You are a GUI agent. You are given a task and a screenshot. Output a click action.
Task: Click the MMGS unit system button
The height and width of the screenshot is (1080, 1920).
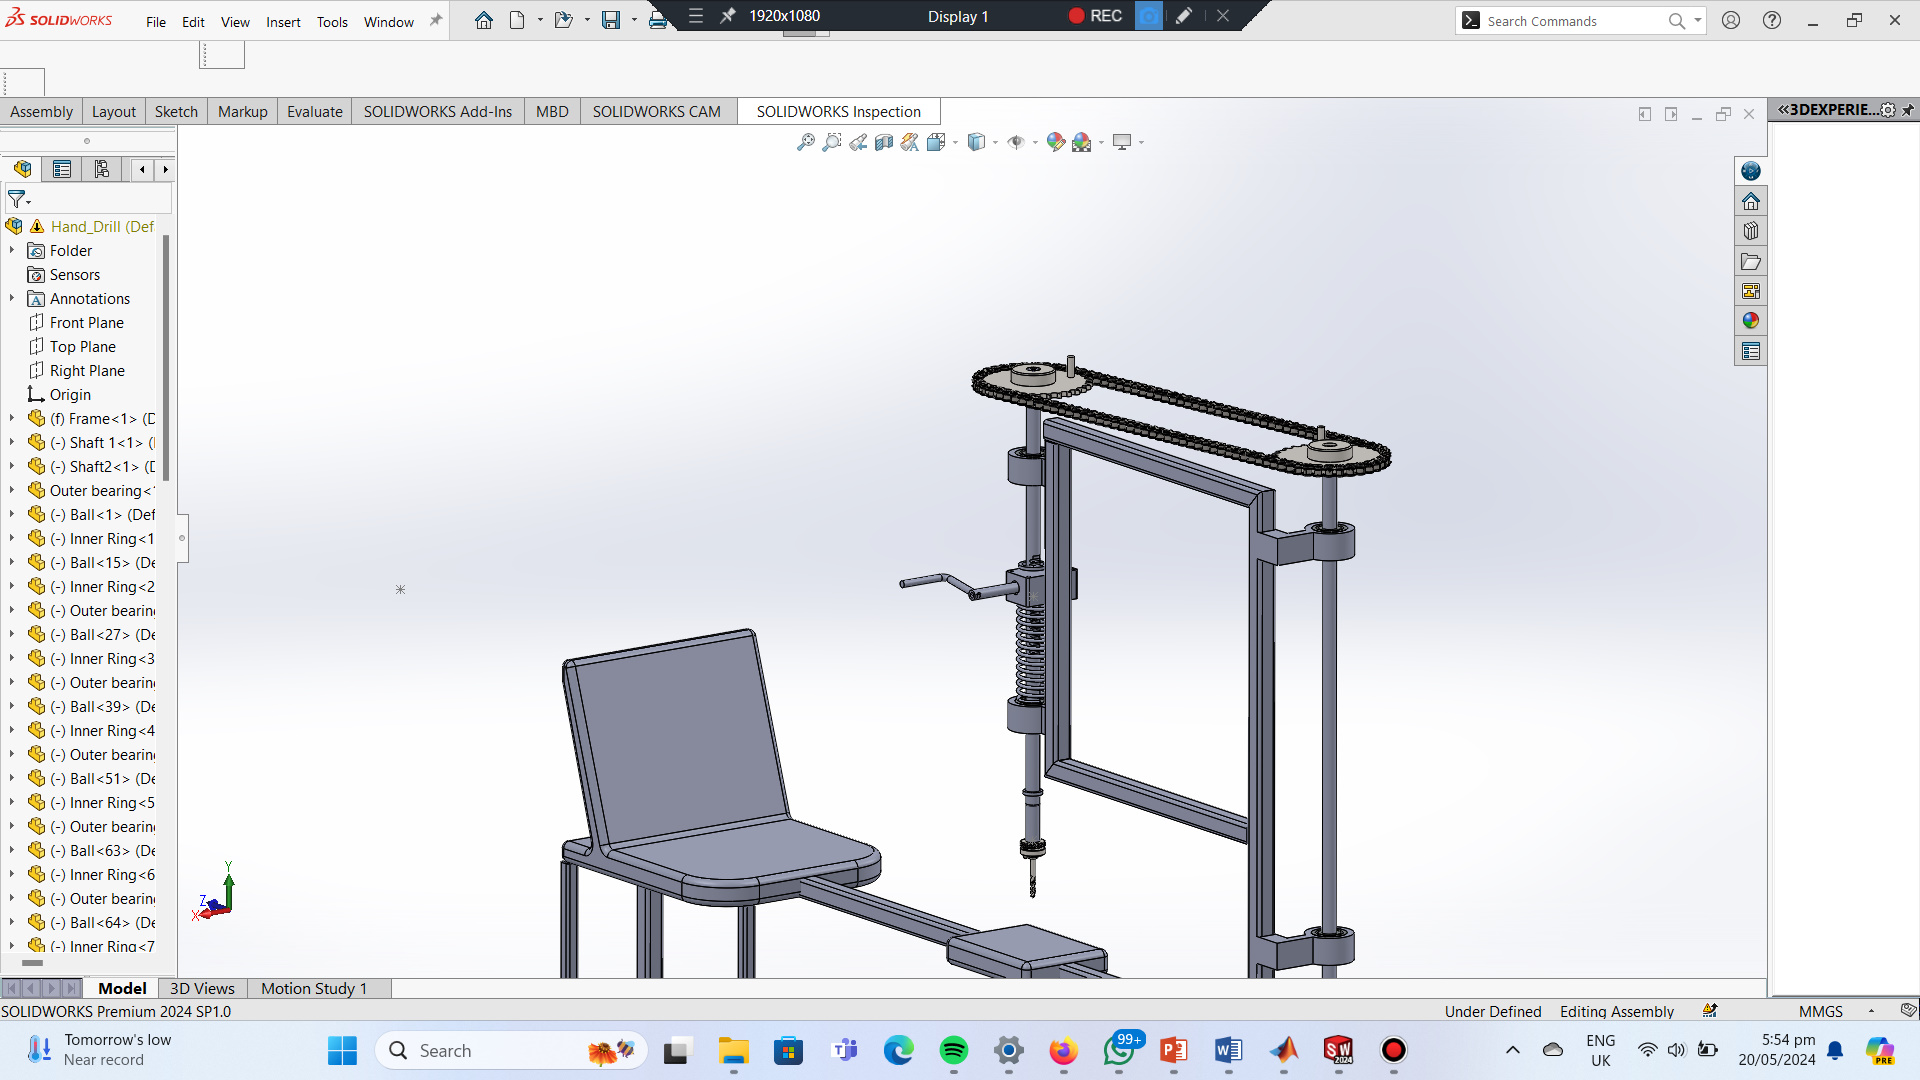click(1820, 1011)
